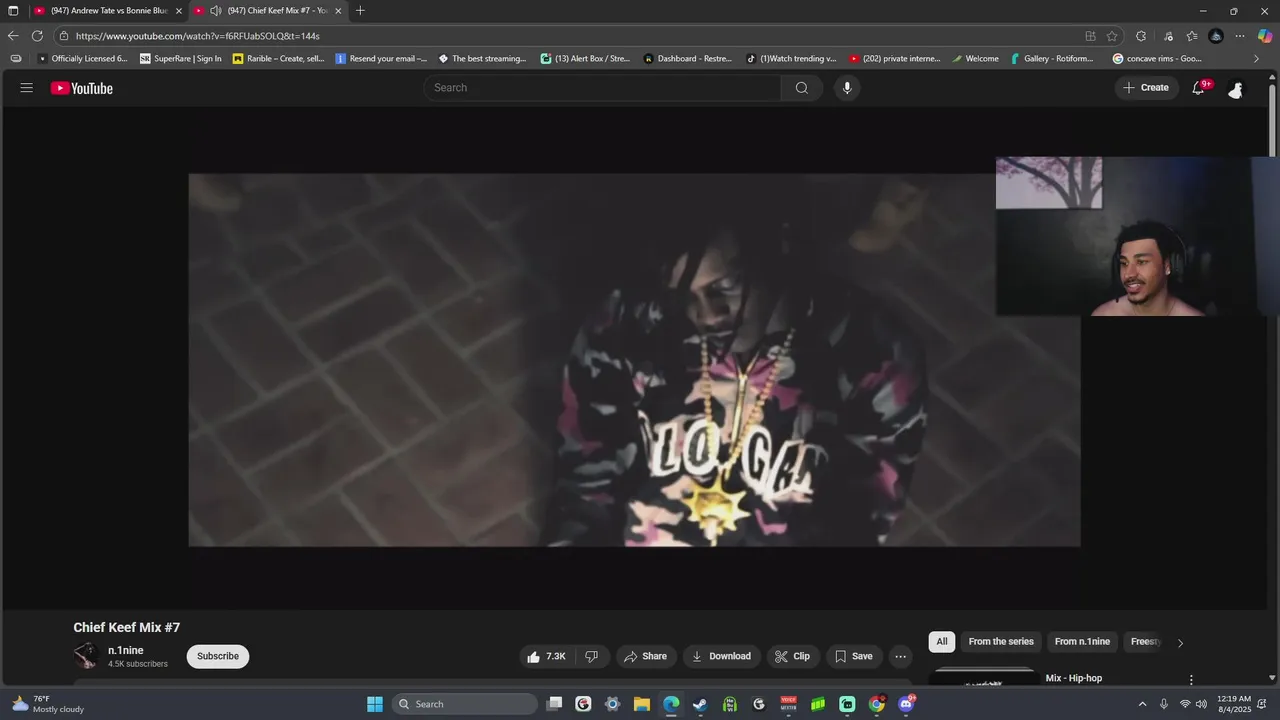Open Discord from the taskbar
1280x720 pixels.
pos(906,704)
